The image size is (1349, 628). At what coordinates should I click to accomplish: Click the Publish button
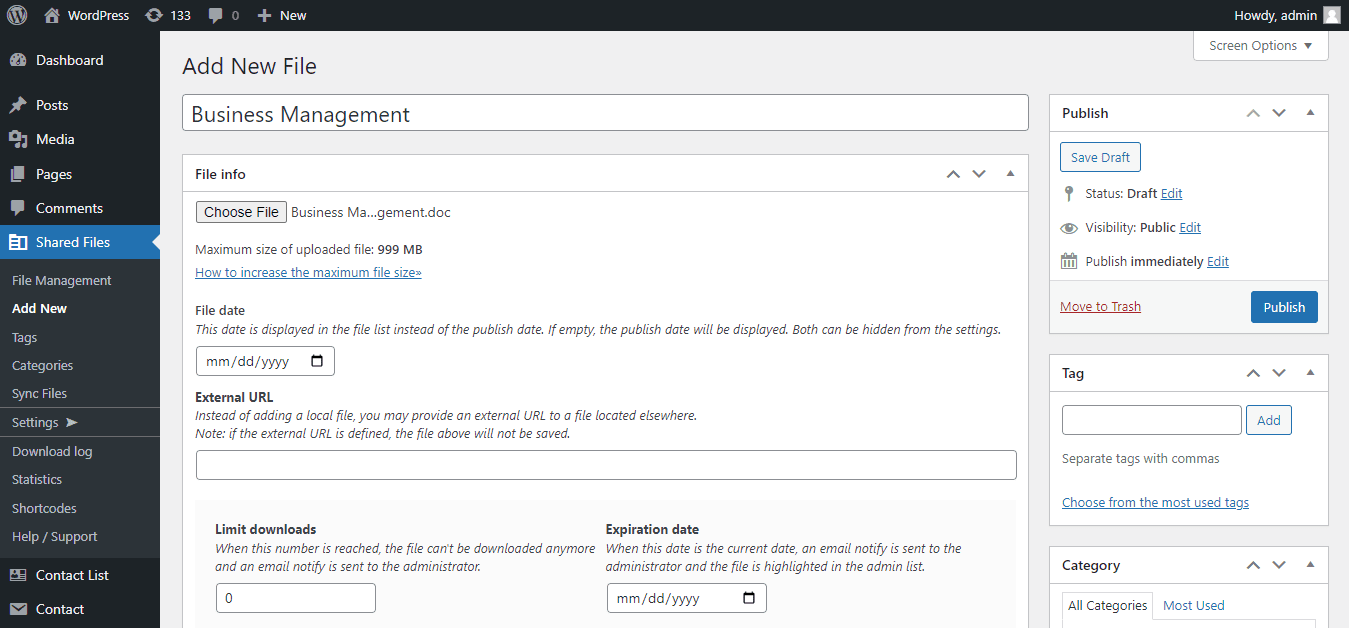pyautogui.click(x=1284, y=307)
